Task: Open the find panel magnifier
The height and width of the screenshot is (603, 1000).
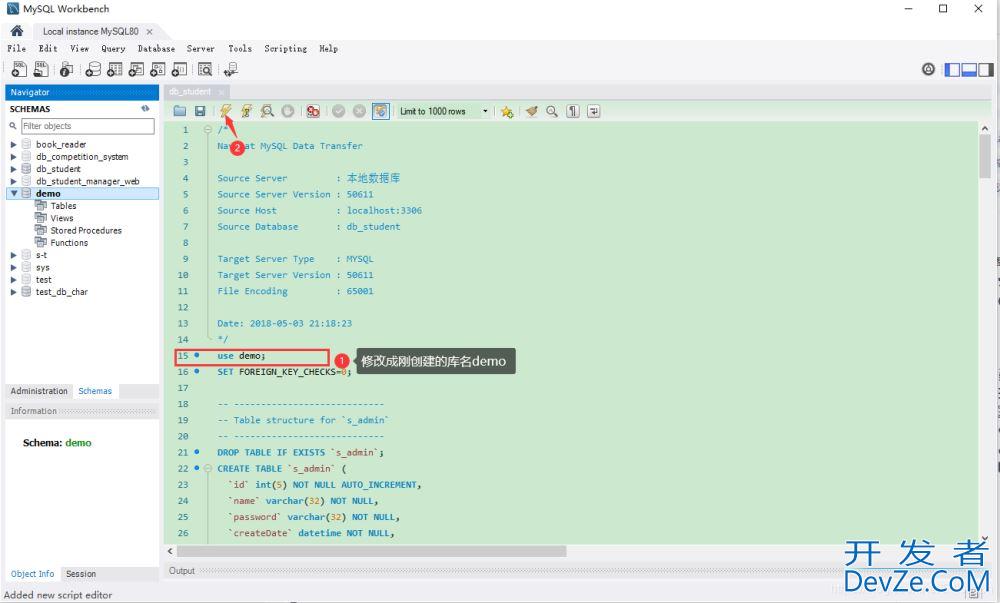Action: point(552,112)
